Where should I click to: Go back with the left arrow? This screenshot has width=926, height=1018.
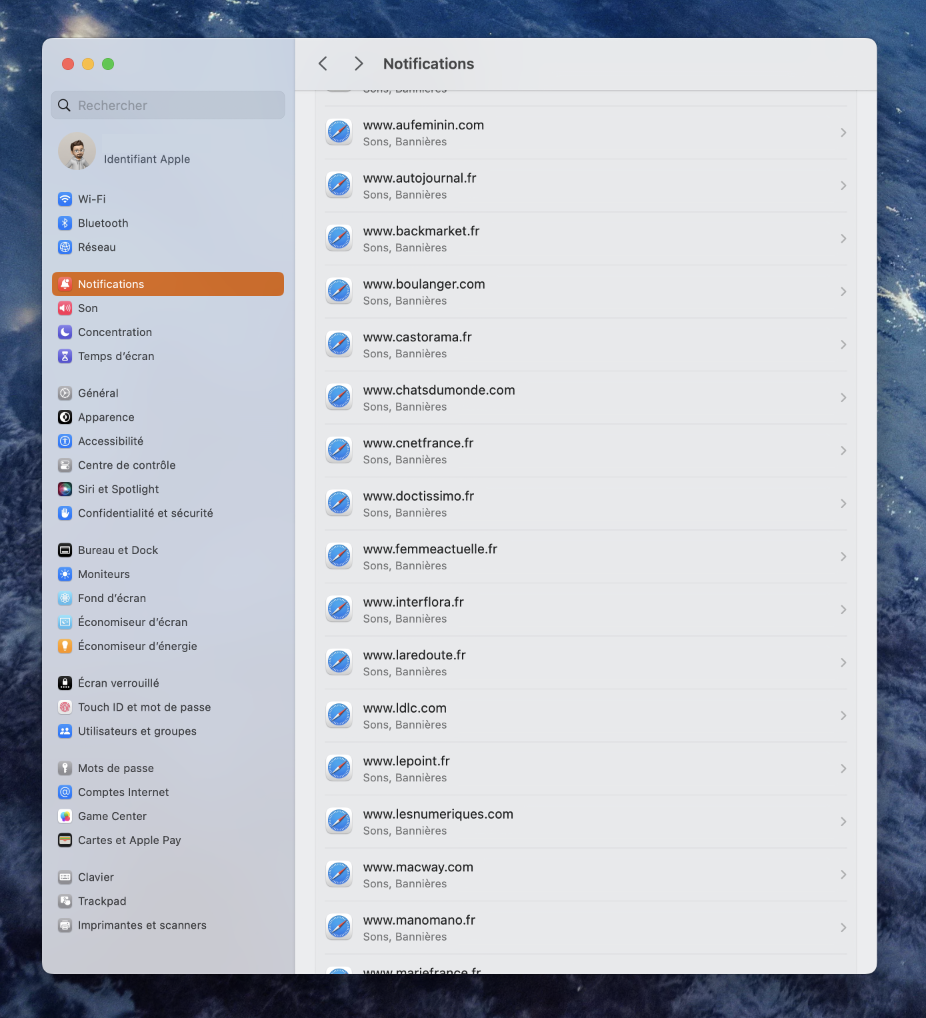(323, 64)
